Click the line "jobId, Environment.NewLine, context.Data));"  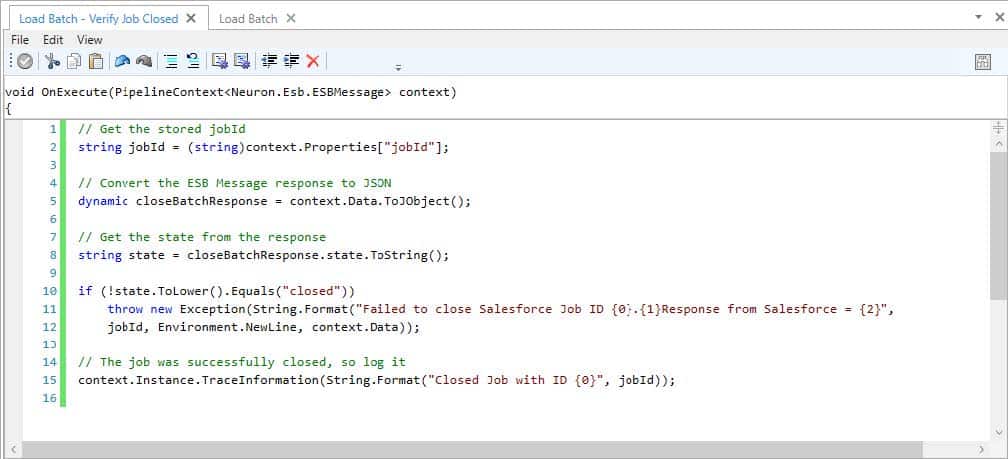tap(264, 327)
